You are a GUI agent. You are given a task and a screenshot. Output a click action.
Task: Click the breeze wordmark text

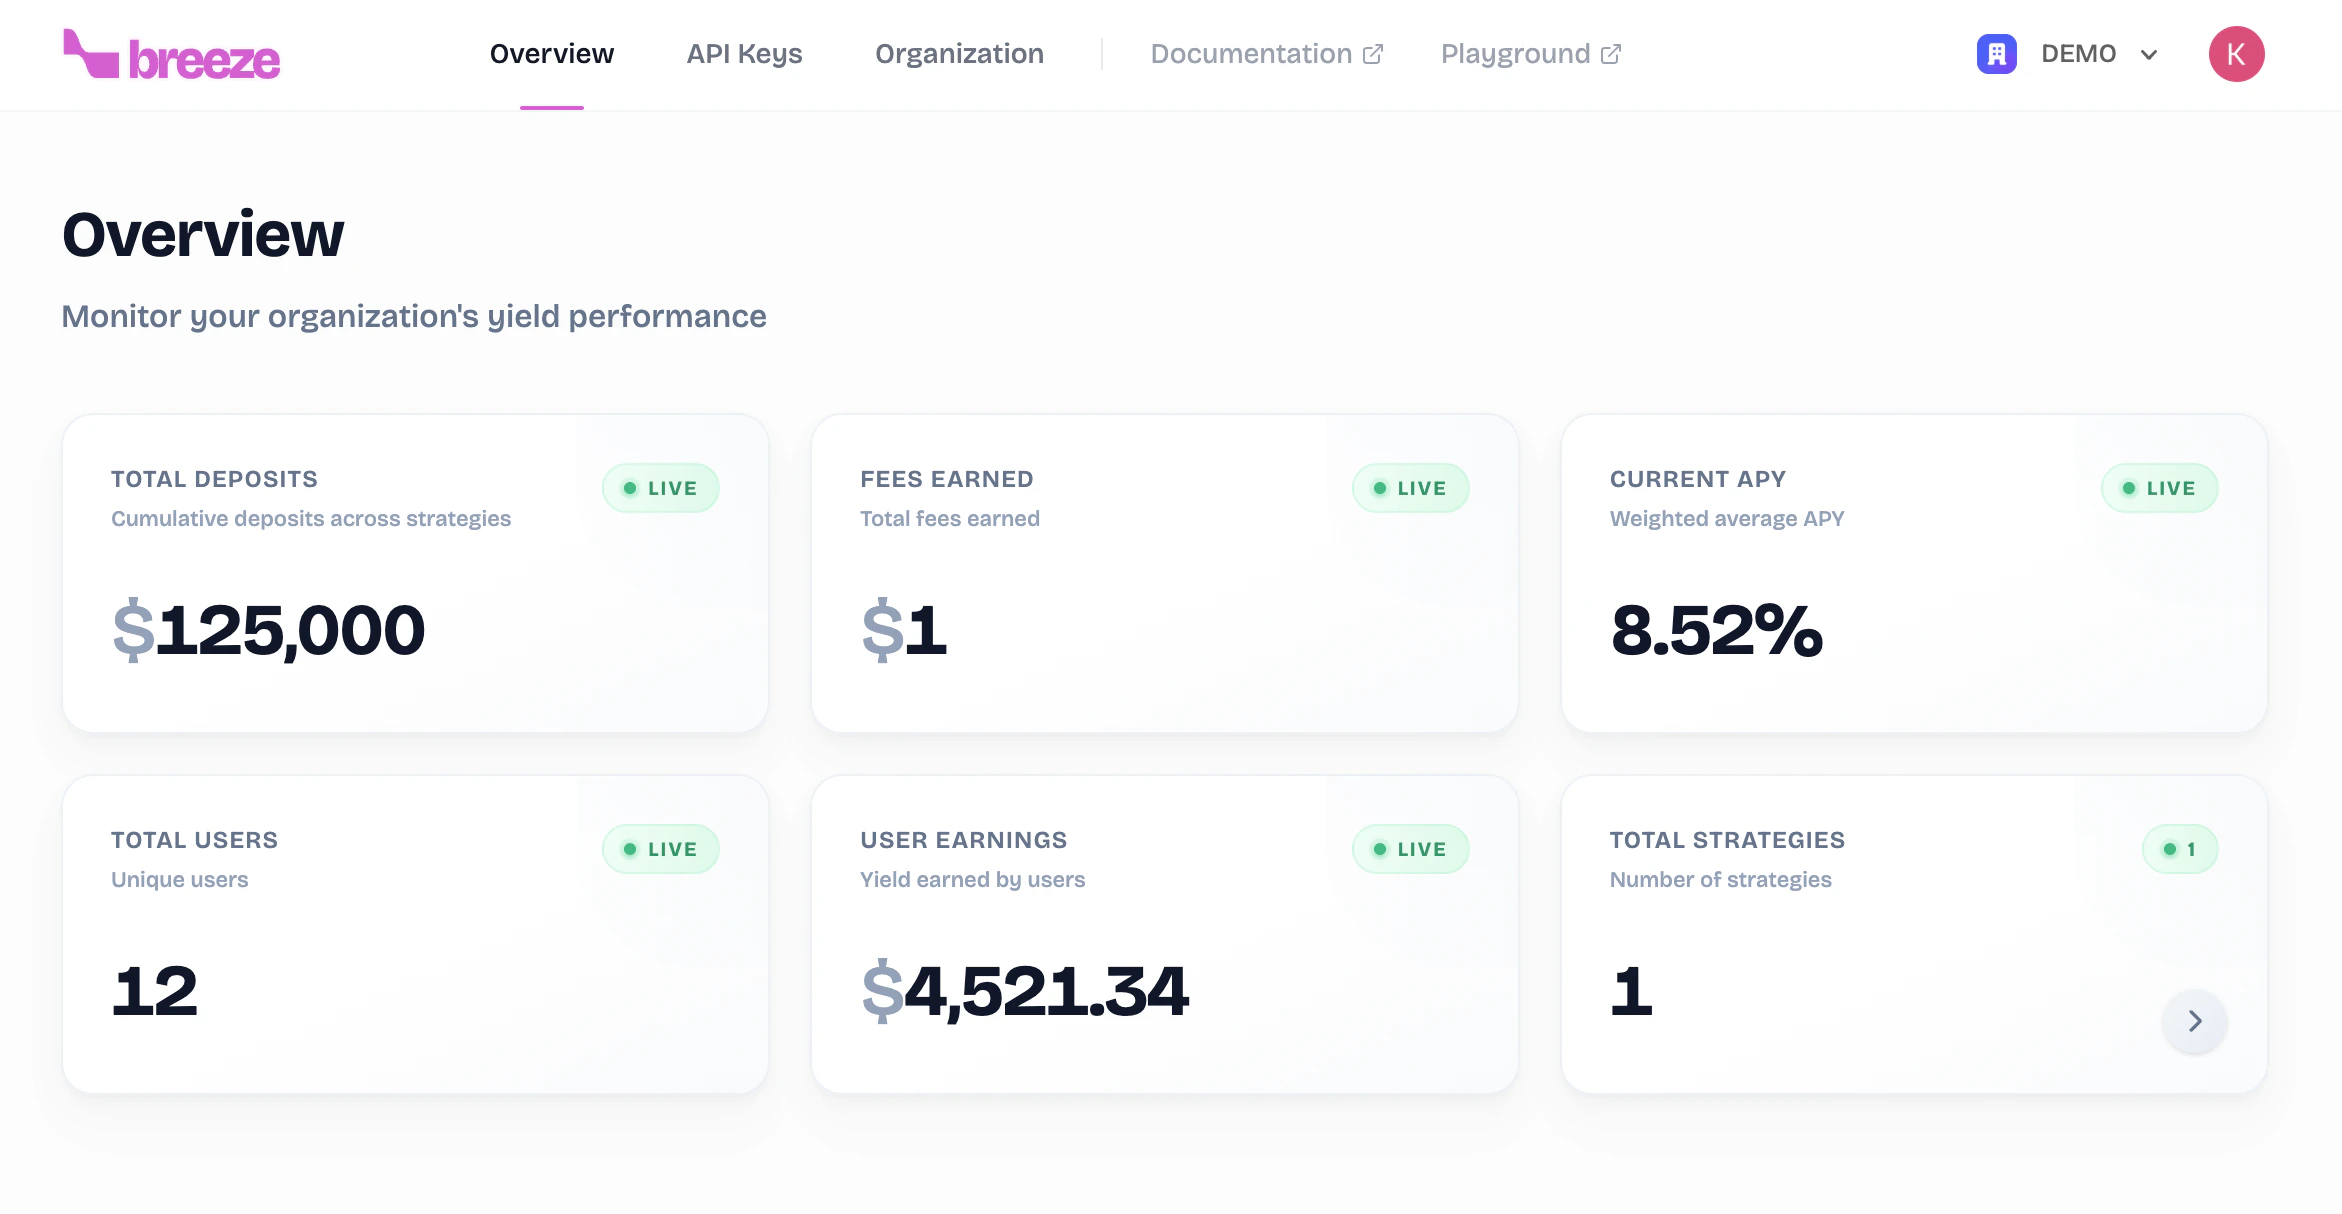(204, 60)
